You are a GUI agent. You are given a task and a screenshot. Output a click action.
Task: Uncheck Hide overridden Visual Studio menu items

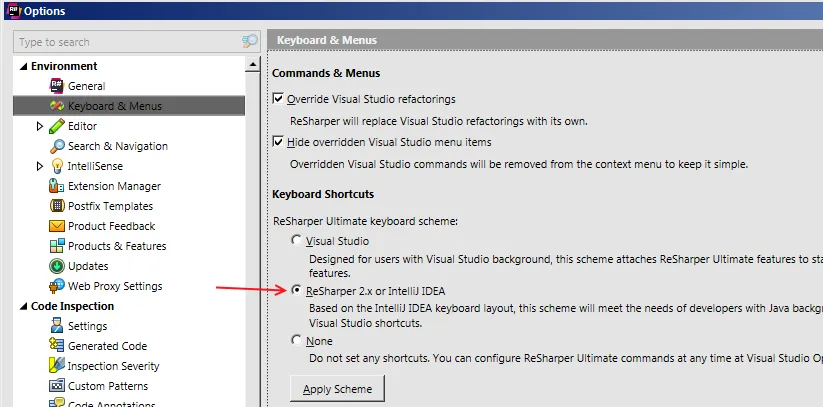coord(279,142)
